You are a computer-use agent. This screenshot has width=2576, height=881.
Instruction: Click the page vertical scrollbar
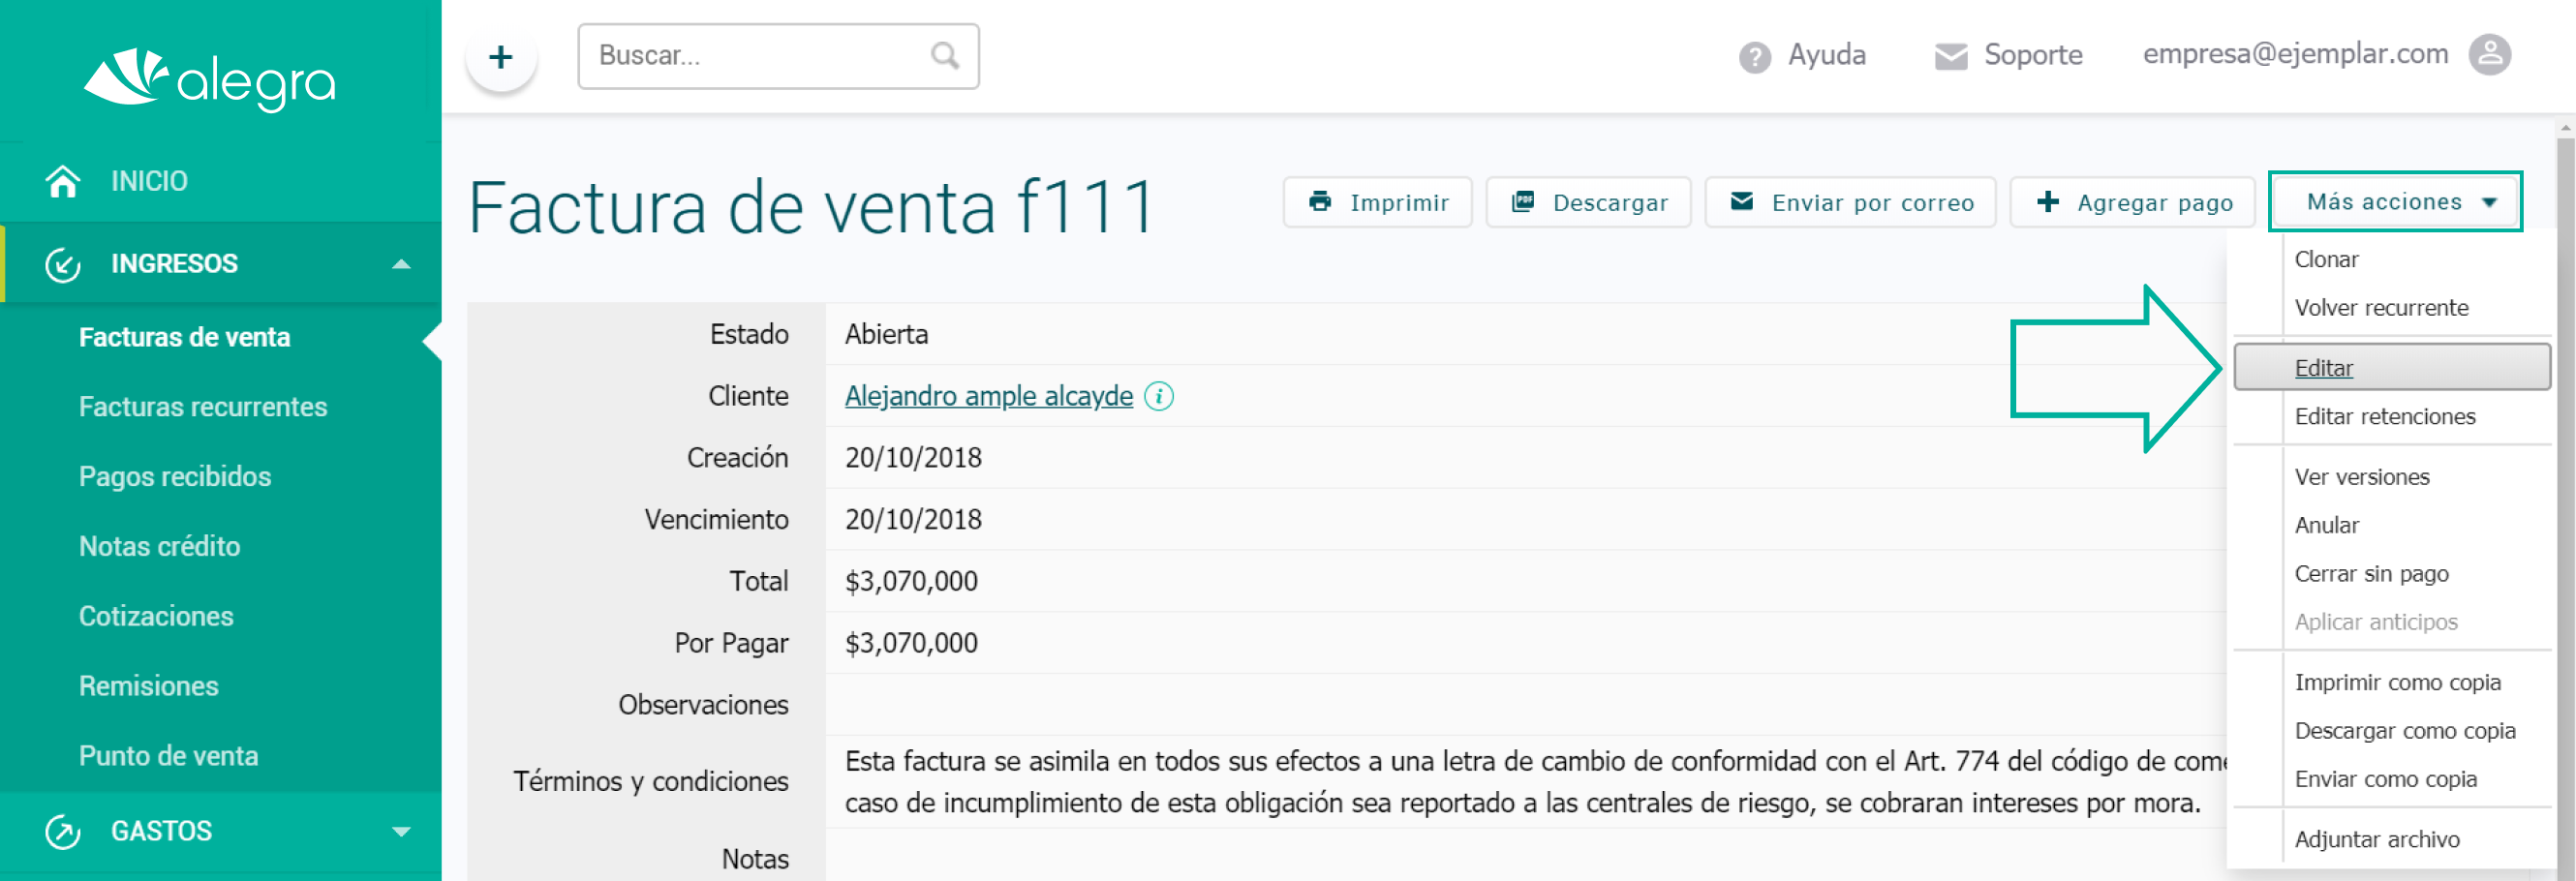2565,500
